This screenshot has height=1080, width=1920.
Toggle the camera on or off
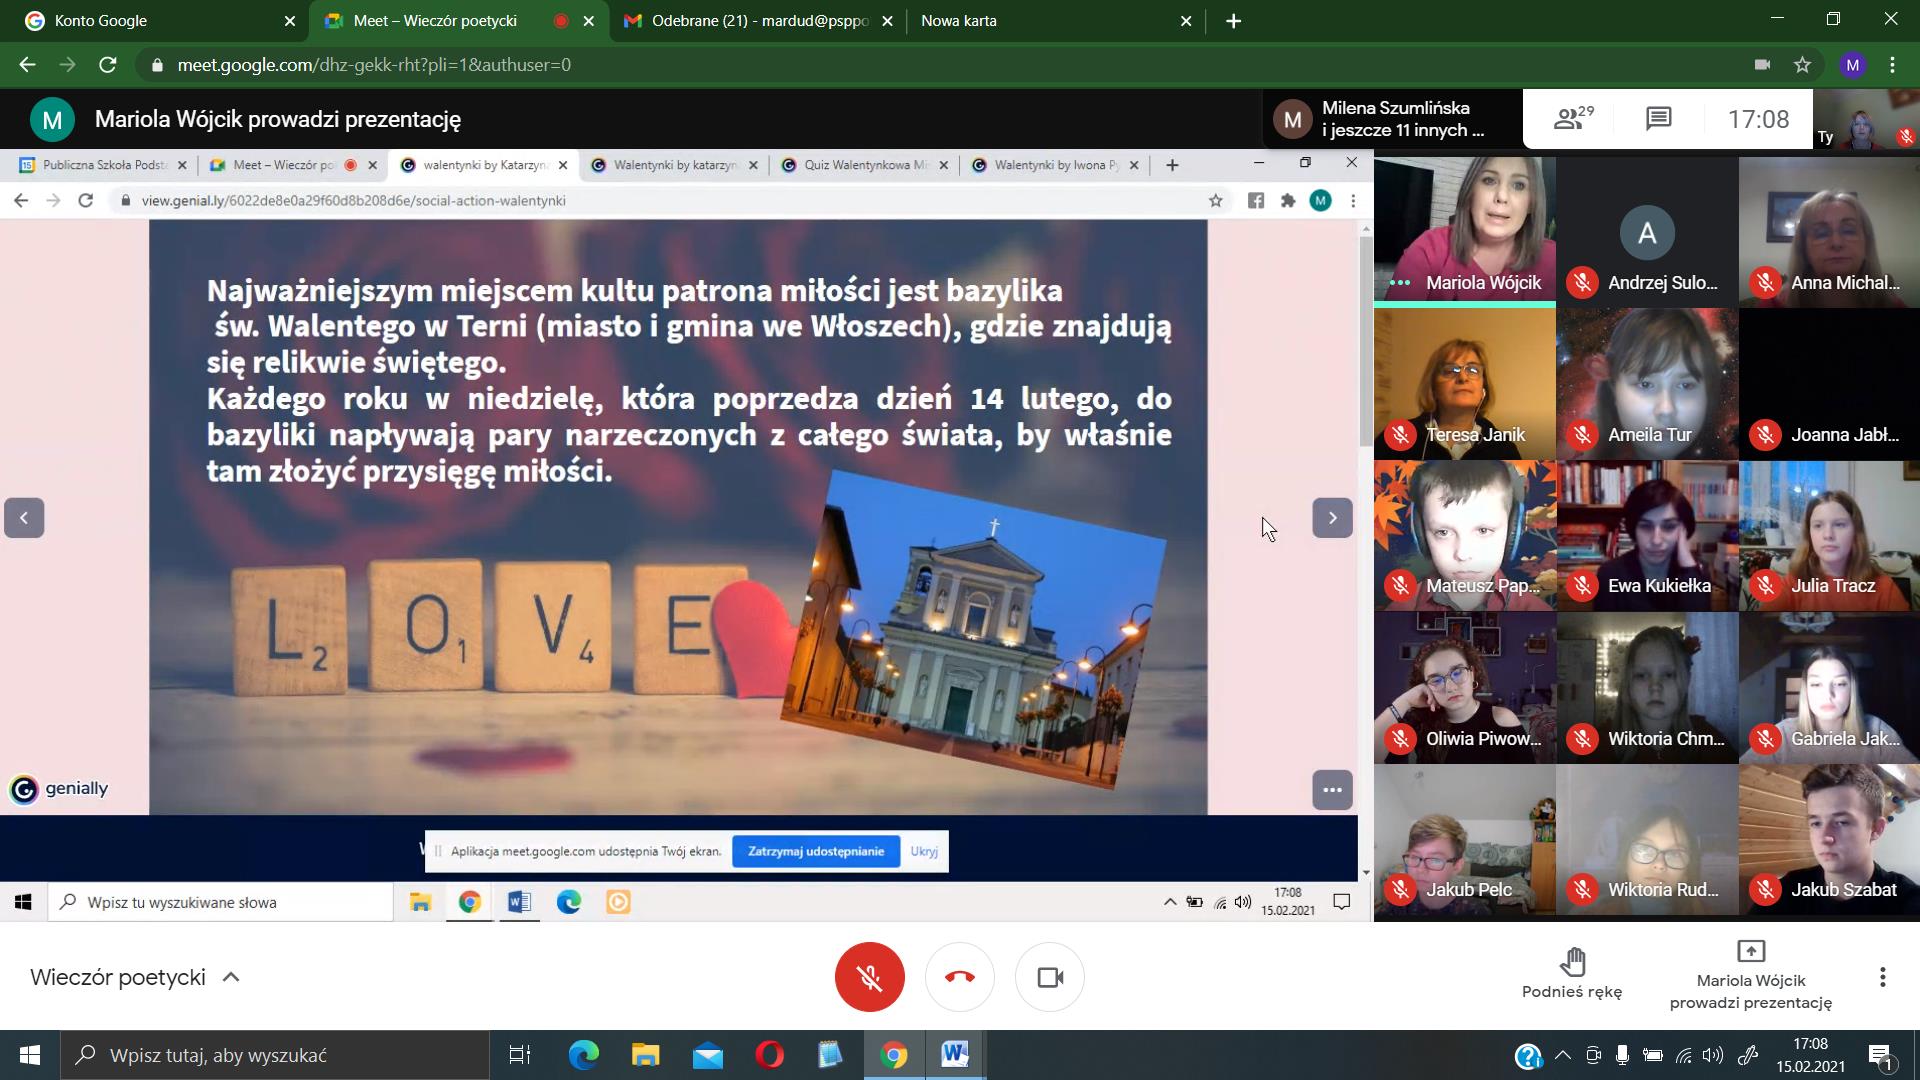(x=1049, y=977)
